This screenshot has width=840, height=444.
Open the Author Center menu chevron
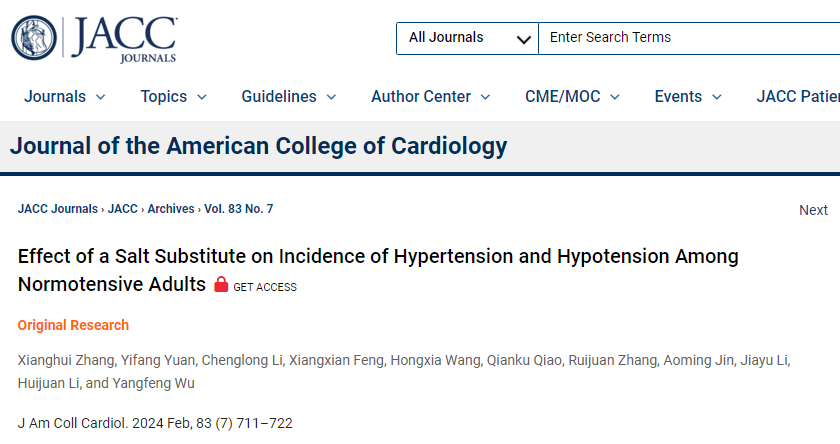(485, 97)
